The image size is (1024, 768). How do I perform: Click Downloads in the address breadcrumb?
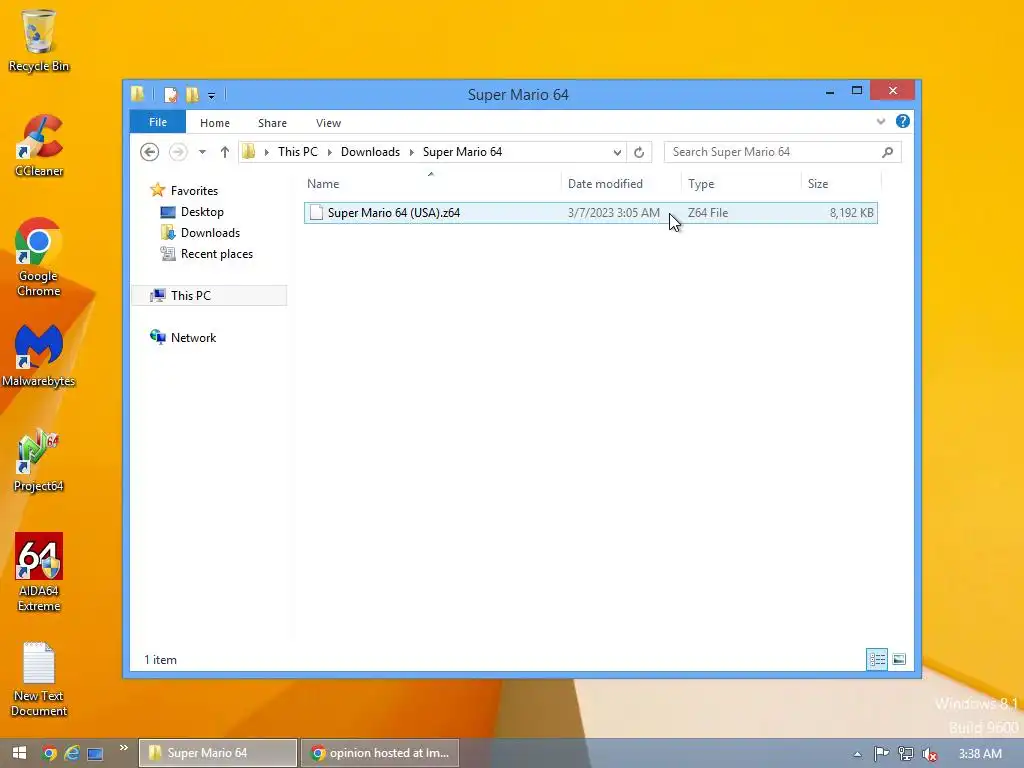click(370, 152)
